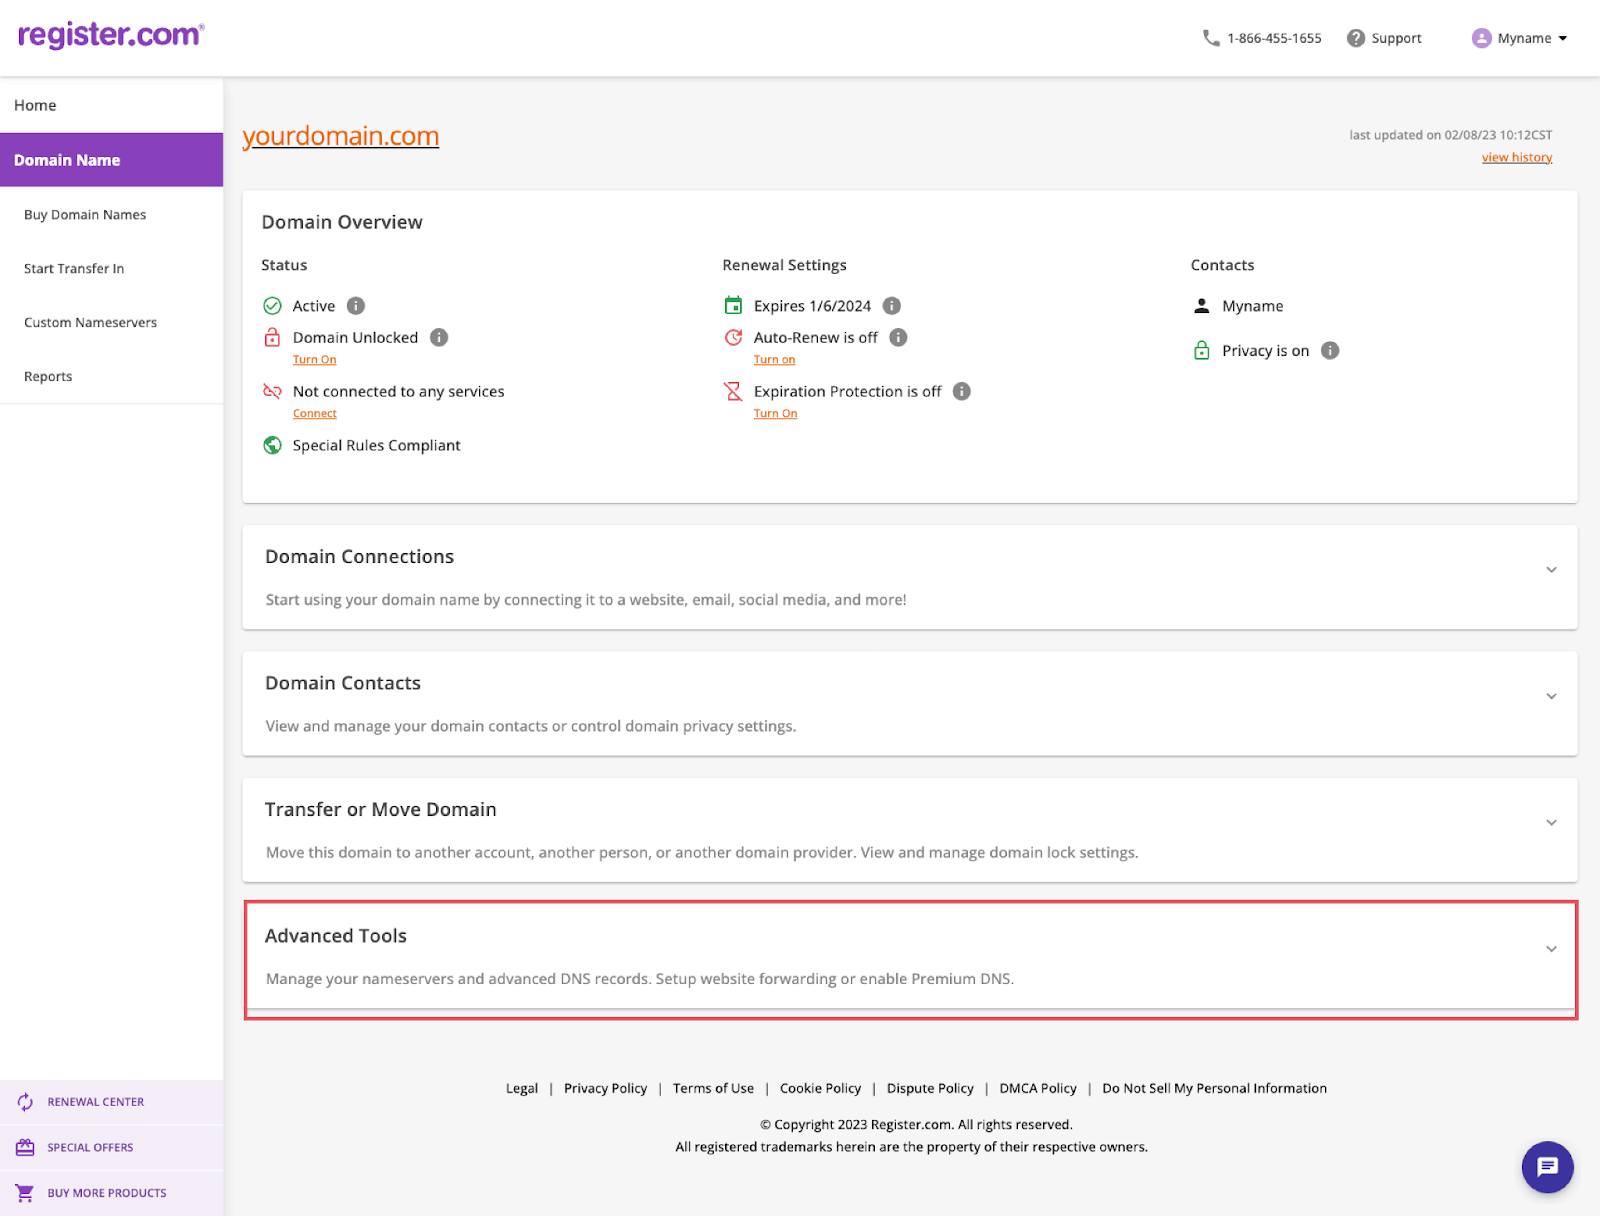Click the Special Offers gift icon
Screen dimensions: 1600x1216
point(25,1147)
